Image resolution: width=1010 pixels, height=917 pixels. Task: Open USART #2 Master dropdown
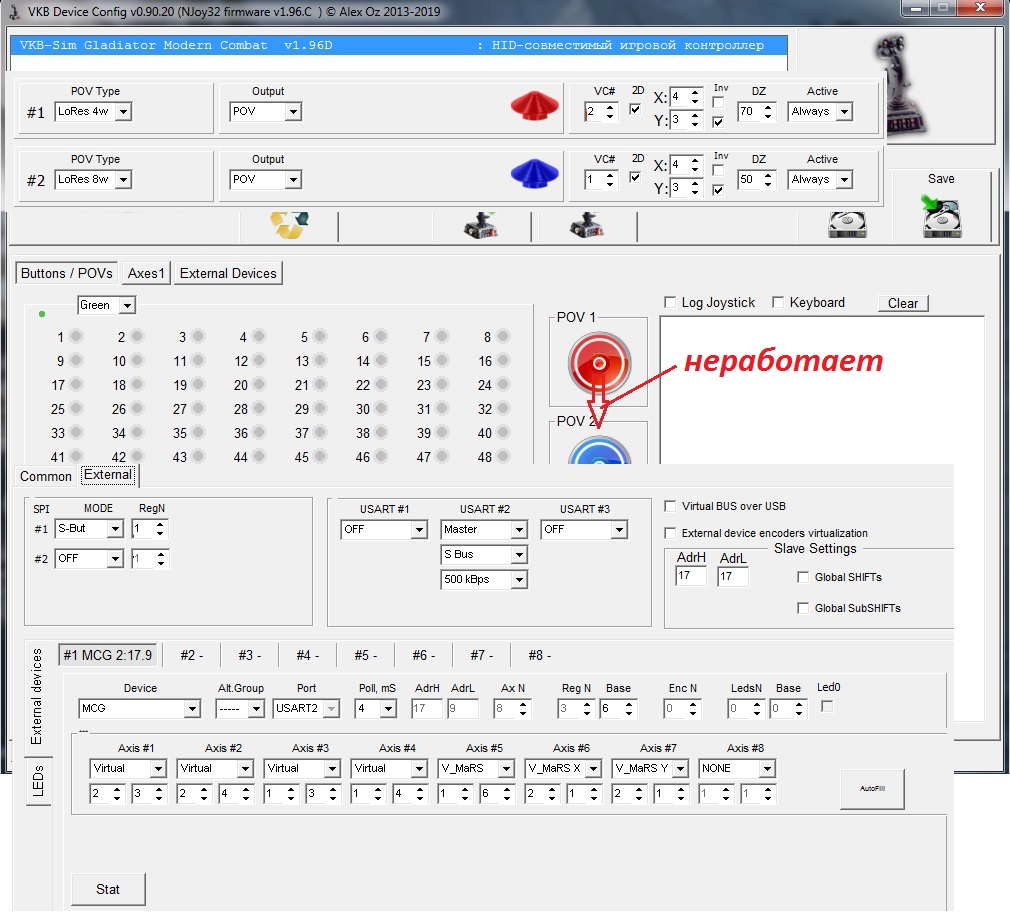[519, 529]
